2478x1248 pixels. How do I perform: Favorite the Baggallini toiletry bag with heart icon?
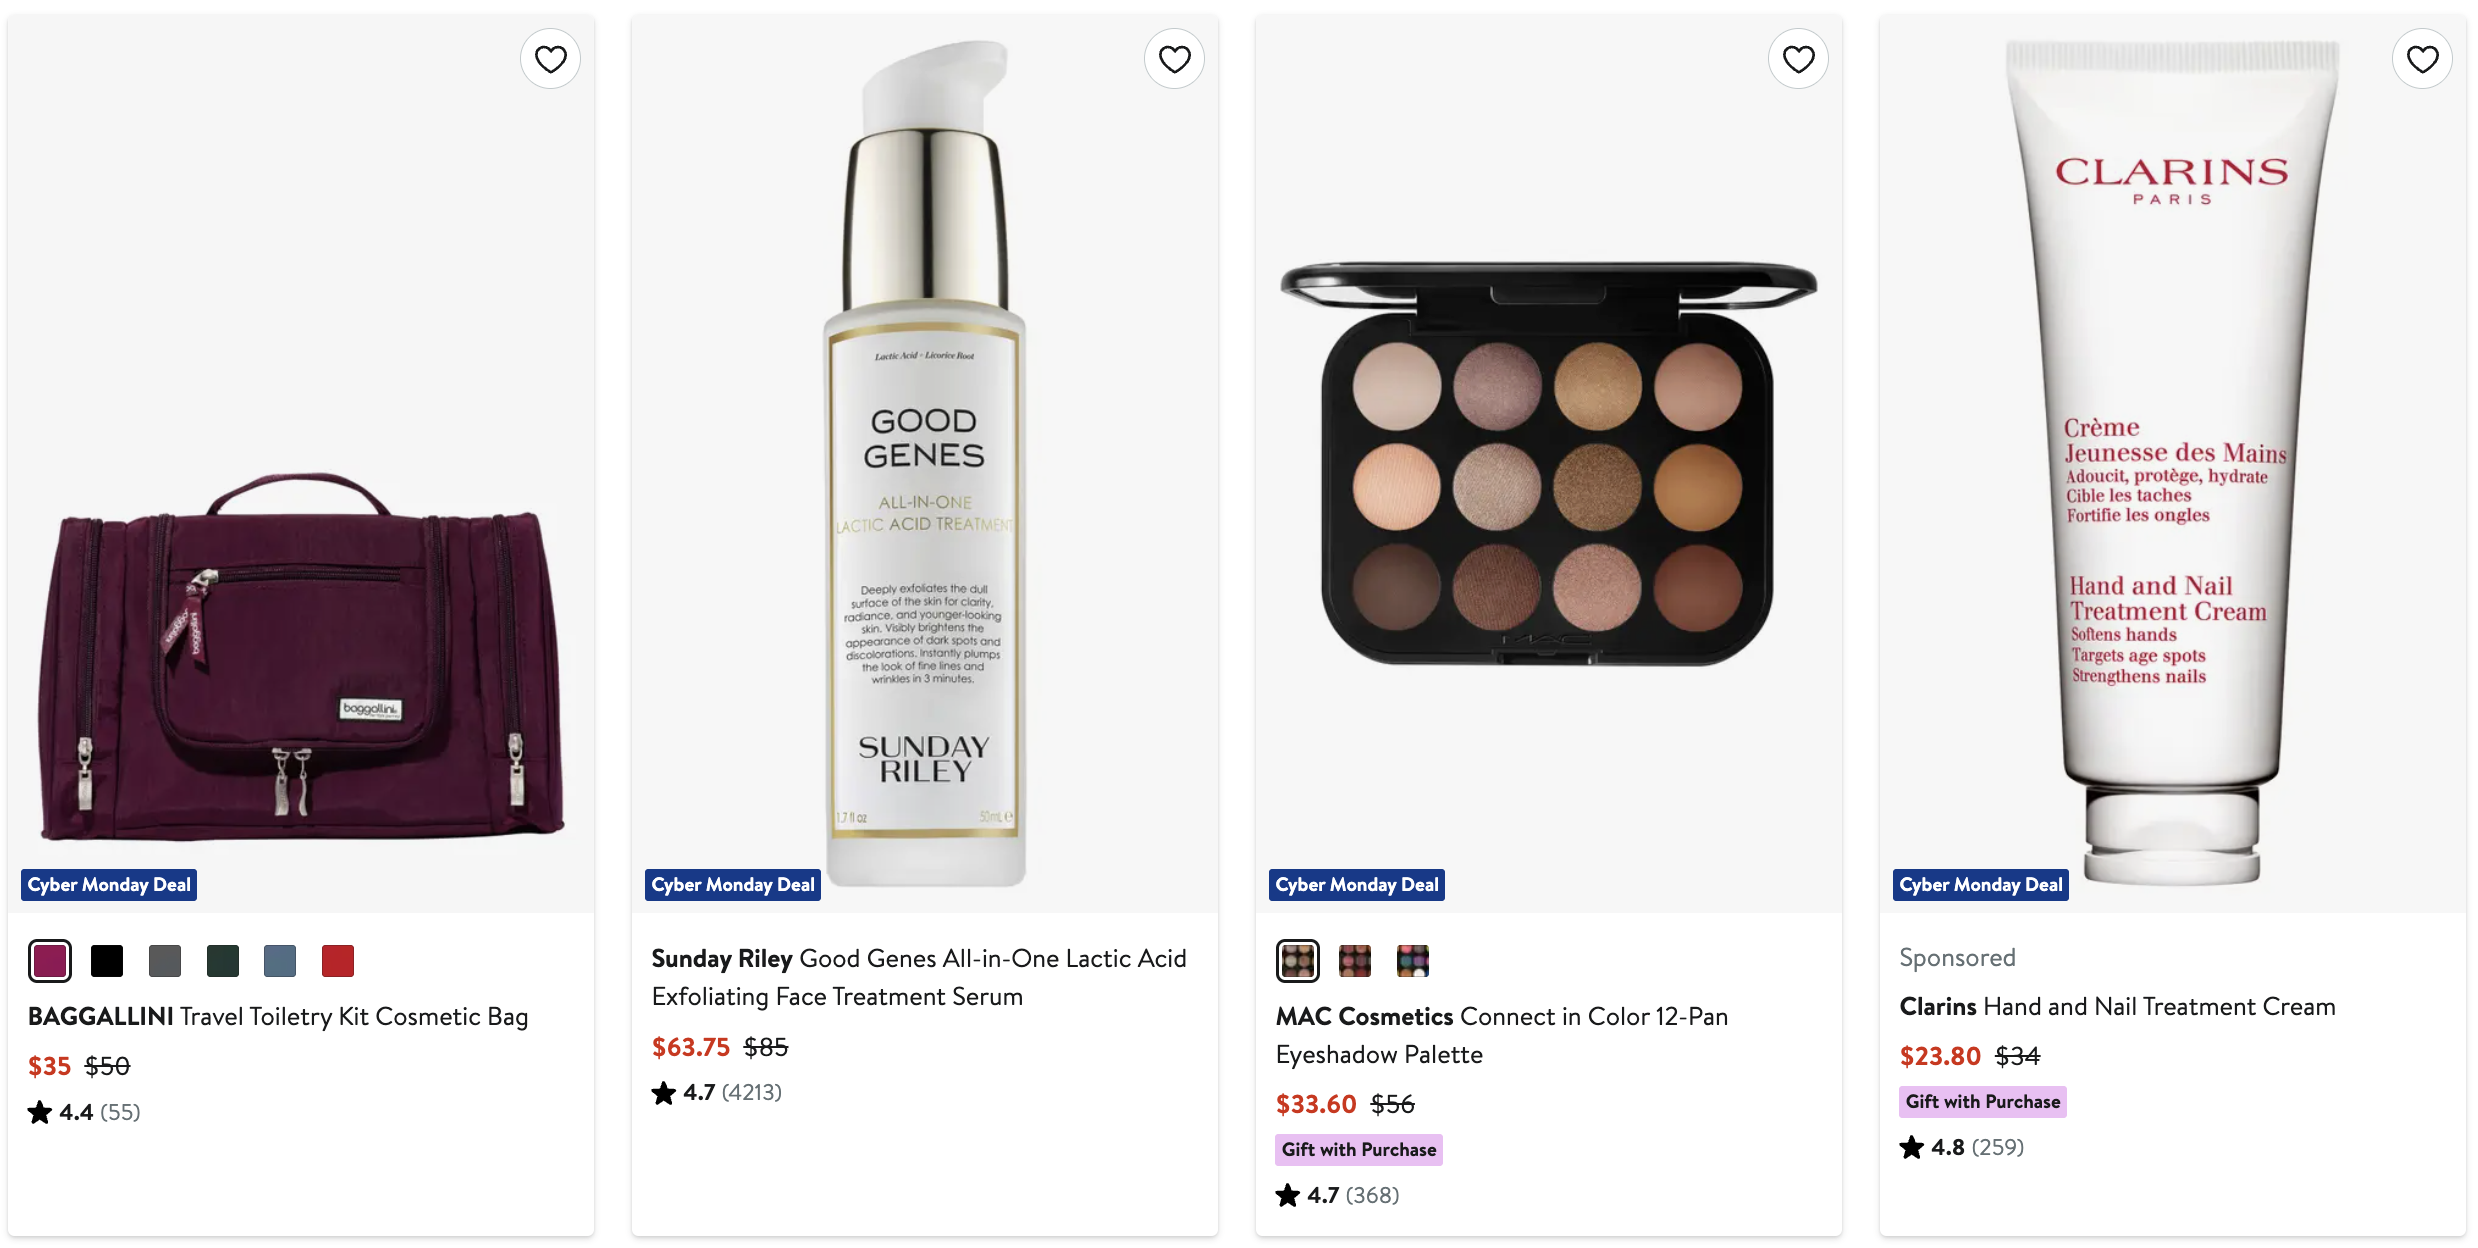(550, 59)
